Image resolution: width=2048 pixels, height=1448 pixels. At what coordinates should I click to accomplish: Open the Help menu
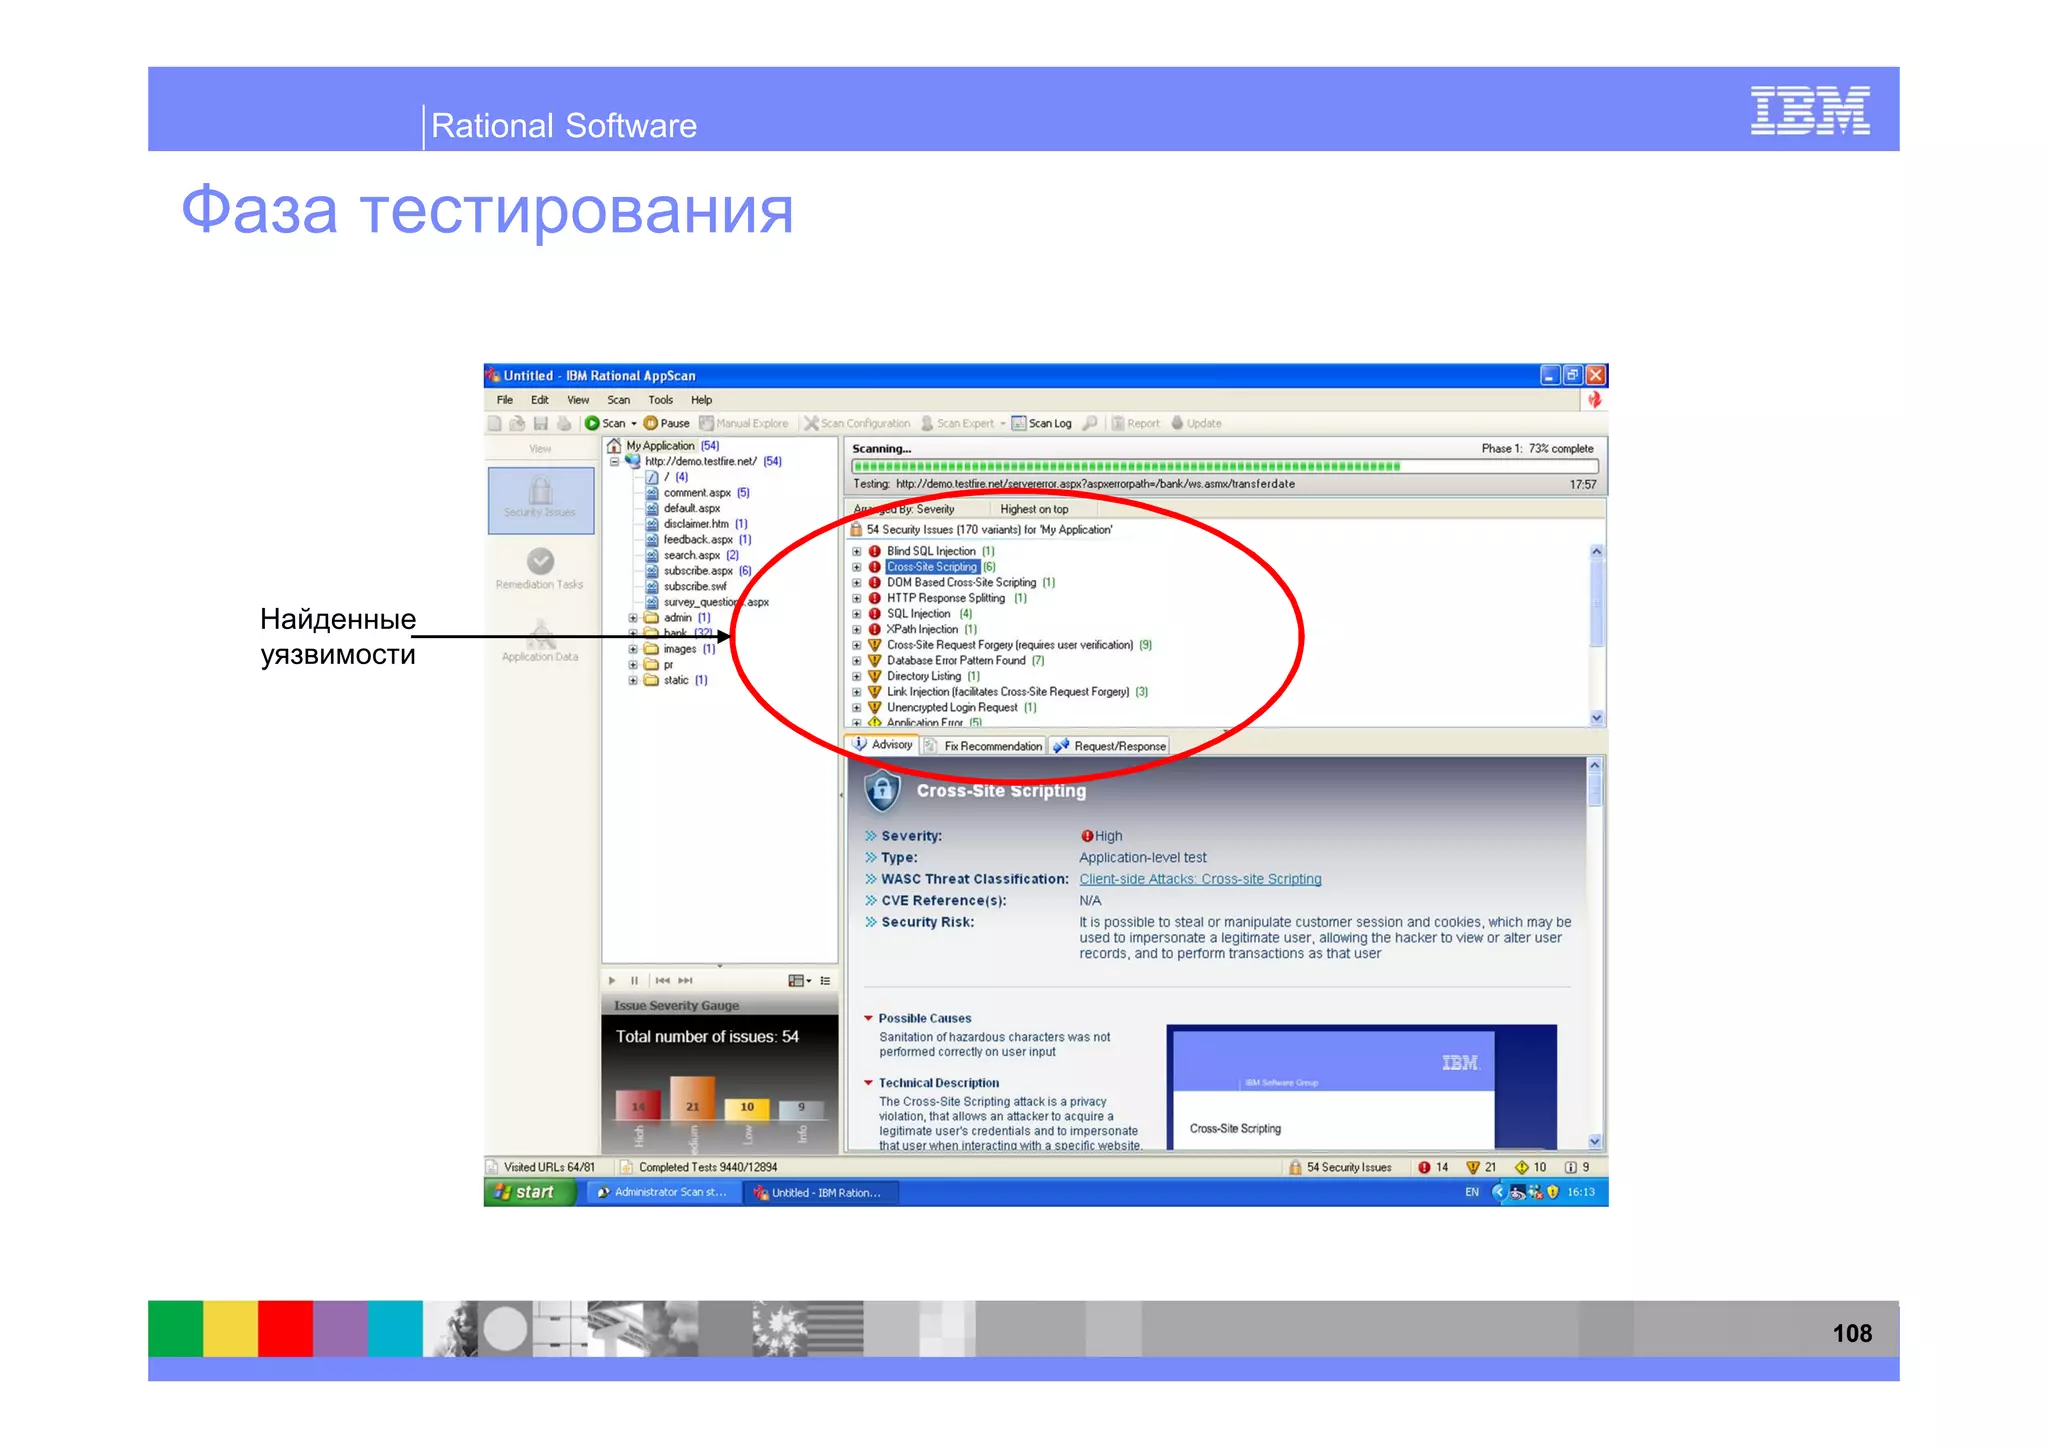(702, 400)
